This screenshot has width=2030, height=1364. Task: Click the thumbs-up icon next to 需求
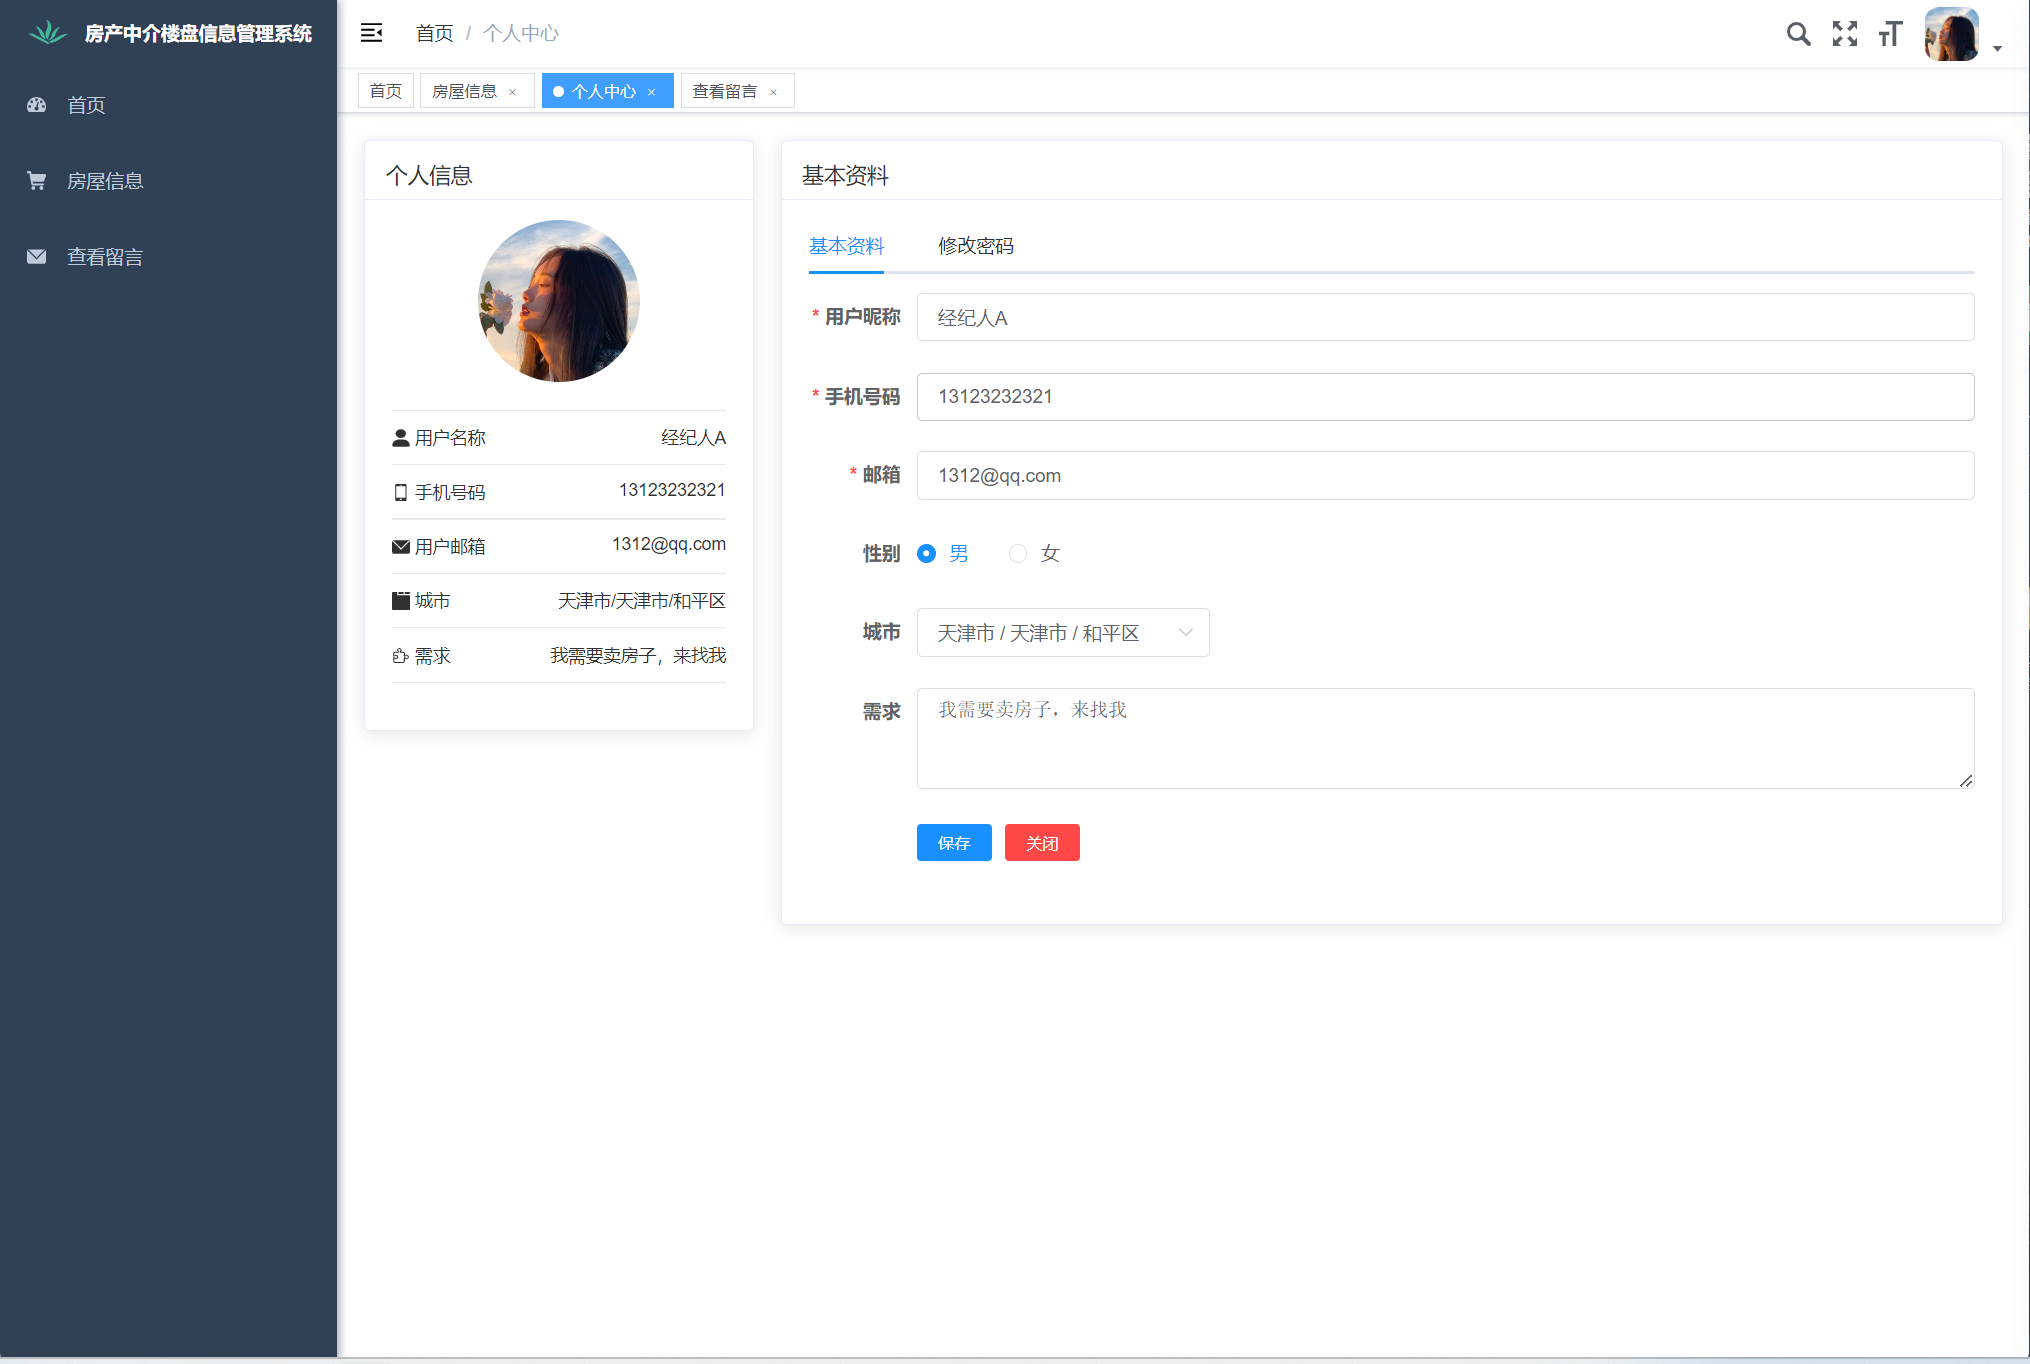coord(400,656)
